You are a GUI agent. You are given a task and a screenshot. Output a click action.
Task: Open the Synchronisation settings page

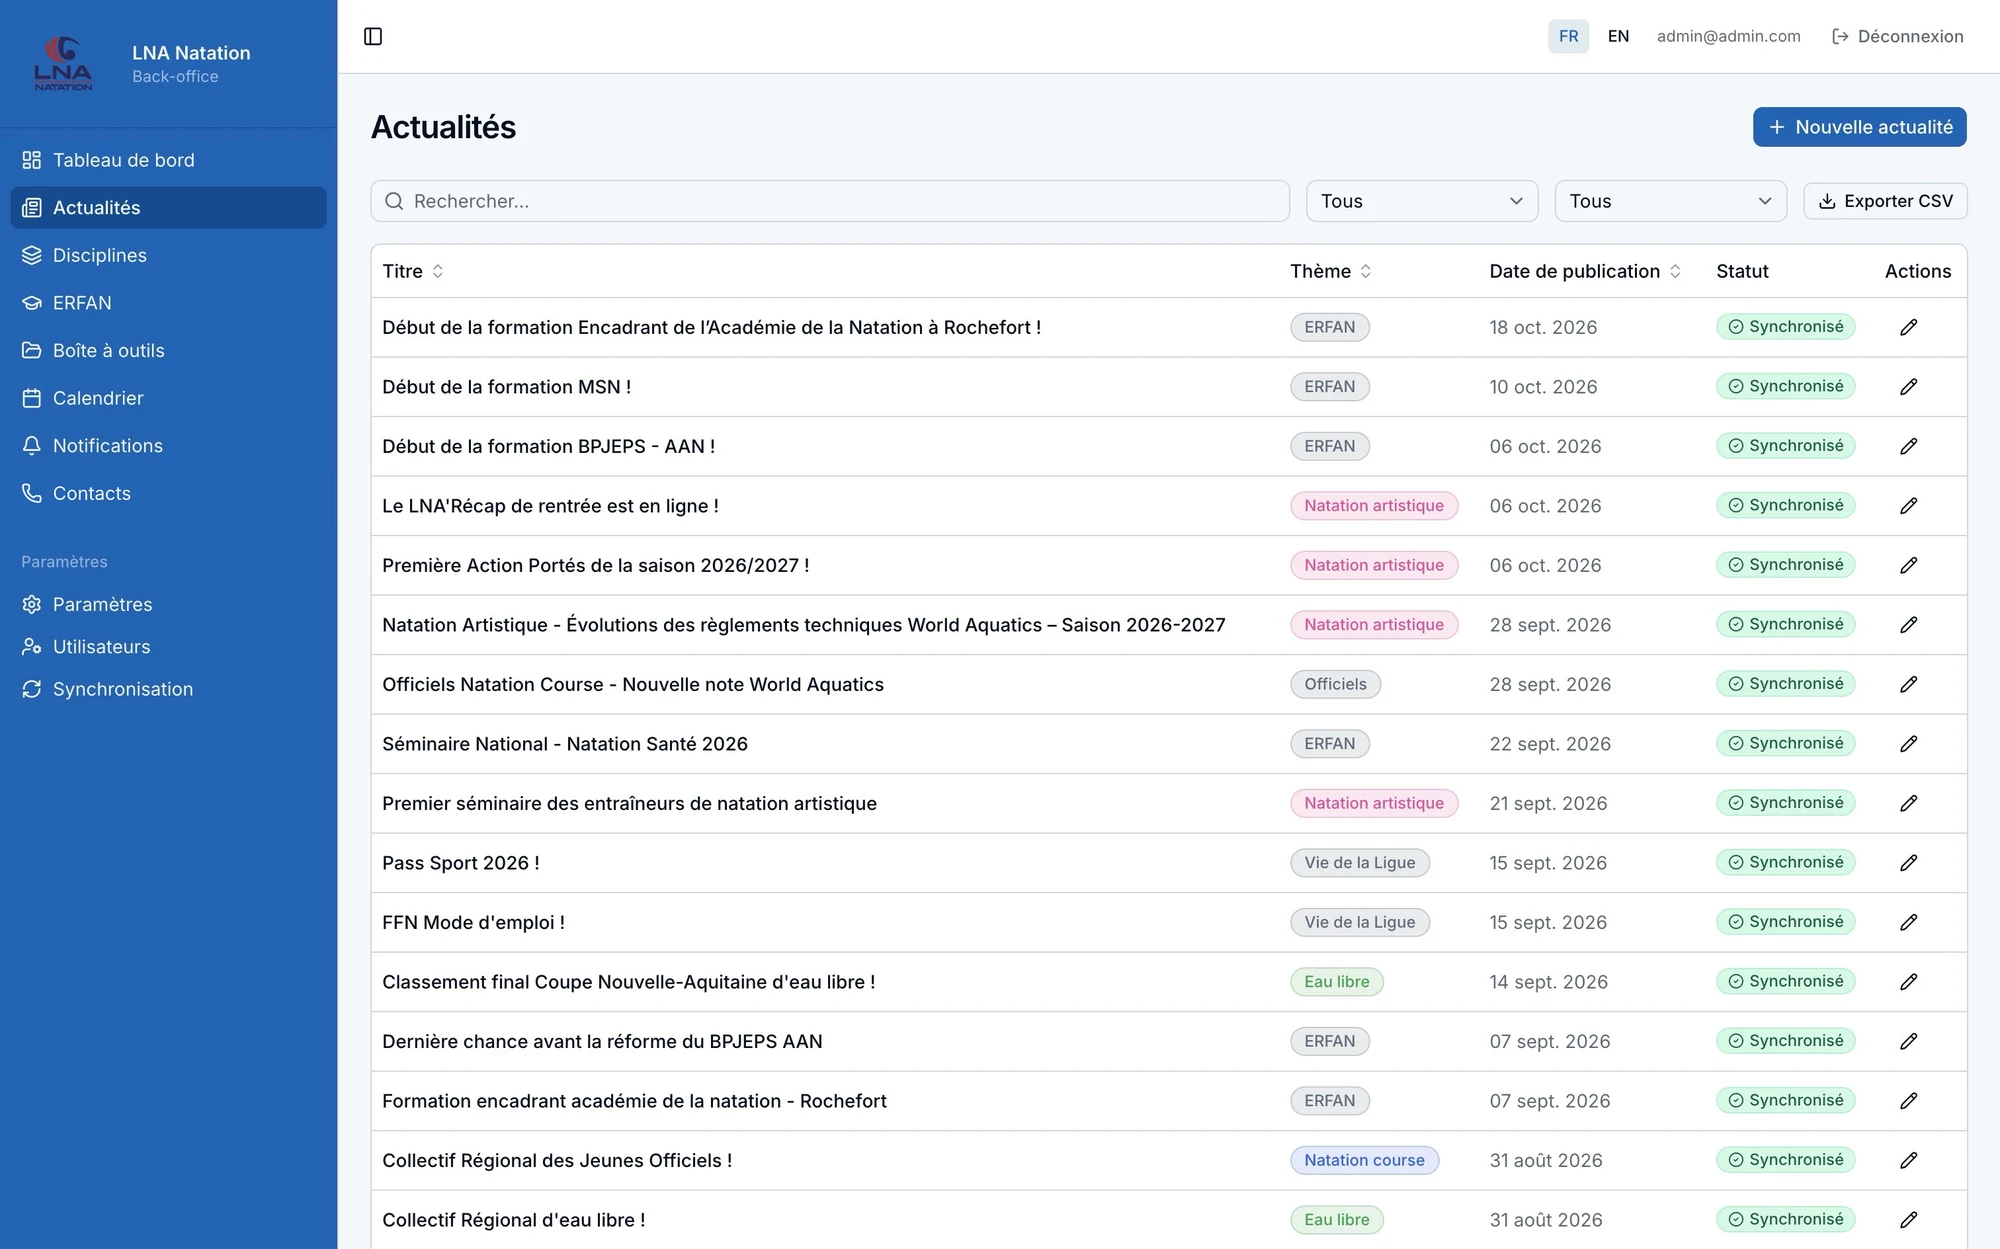pyautogui.click(x=168, y=689)
